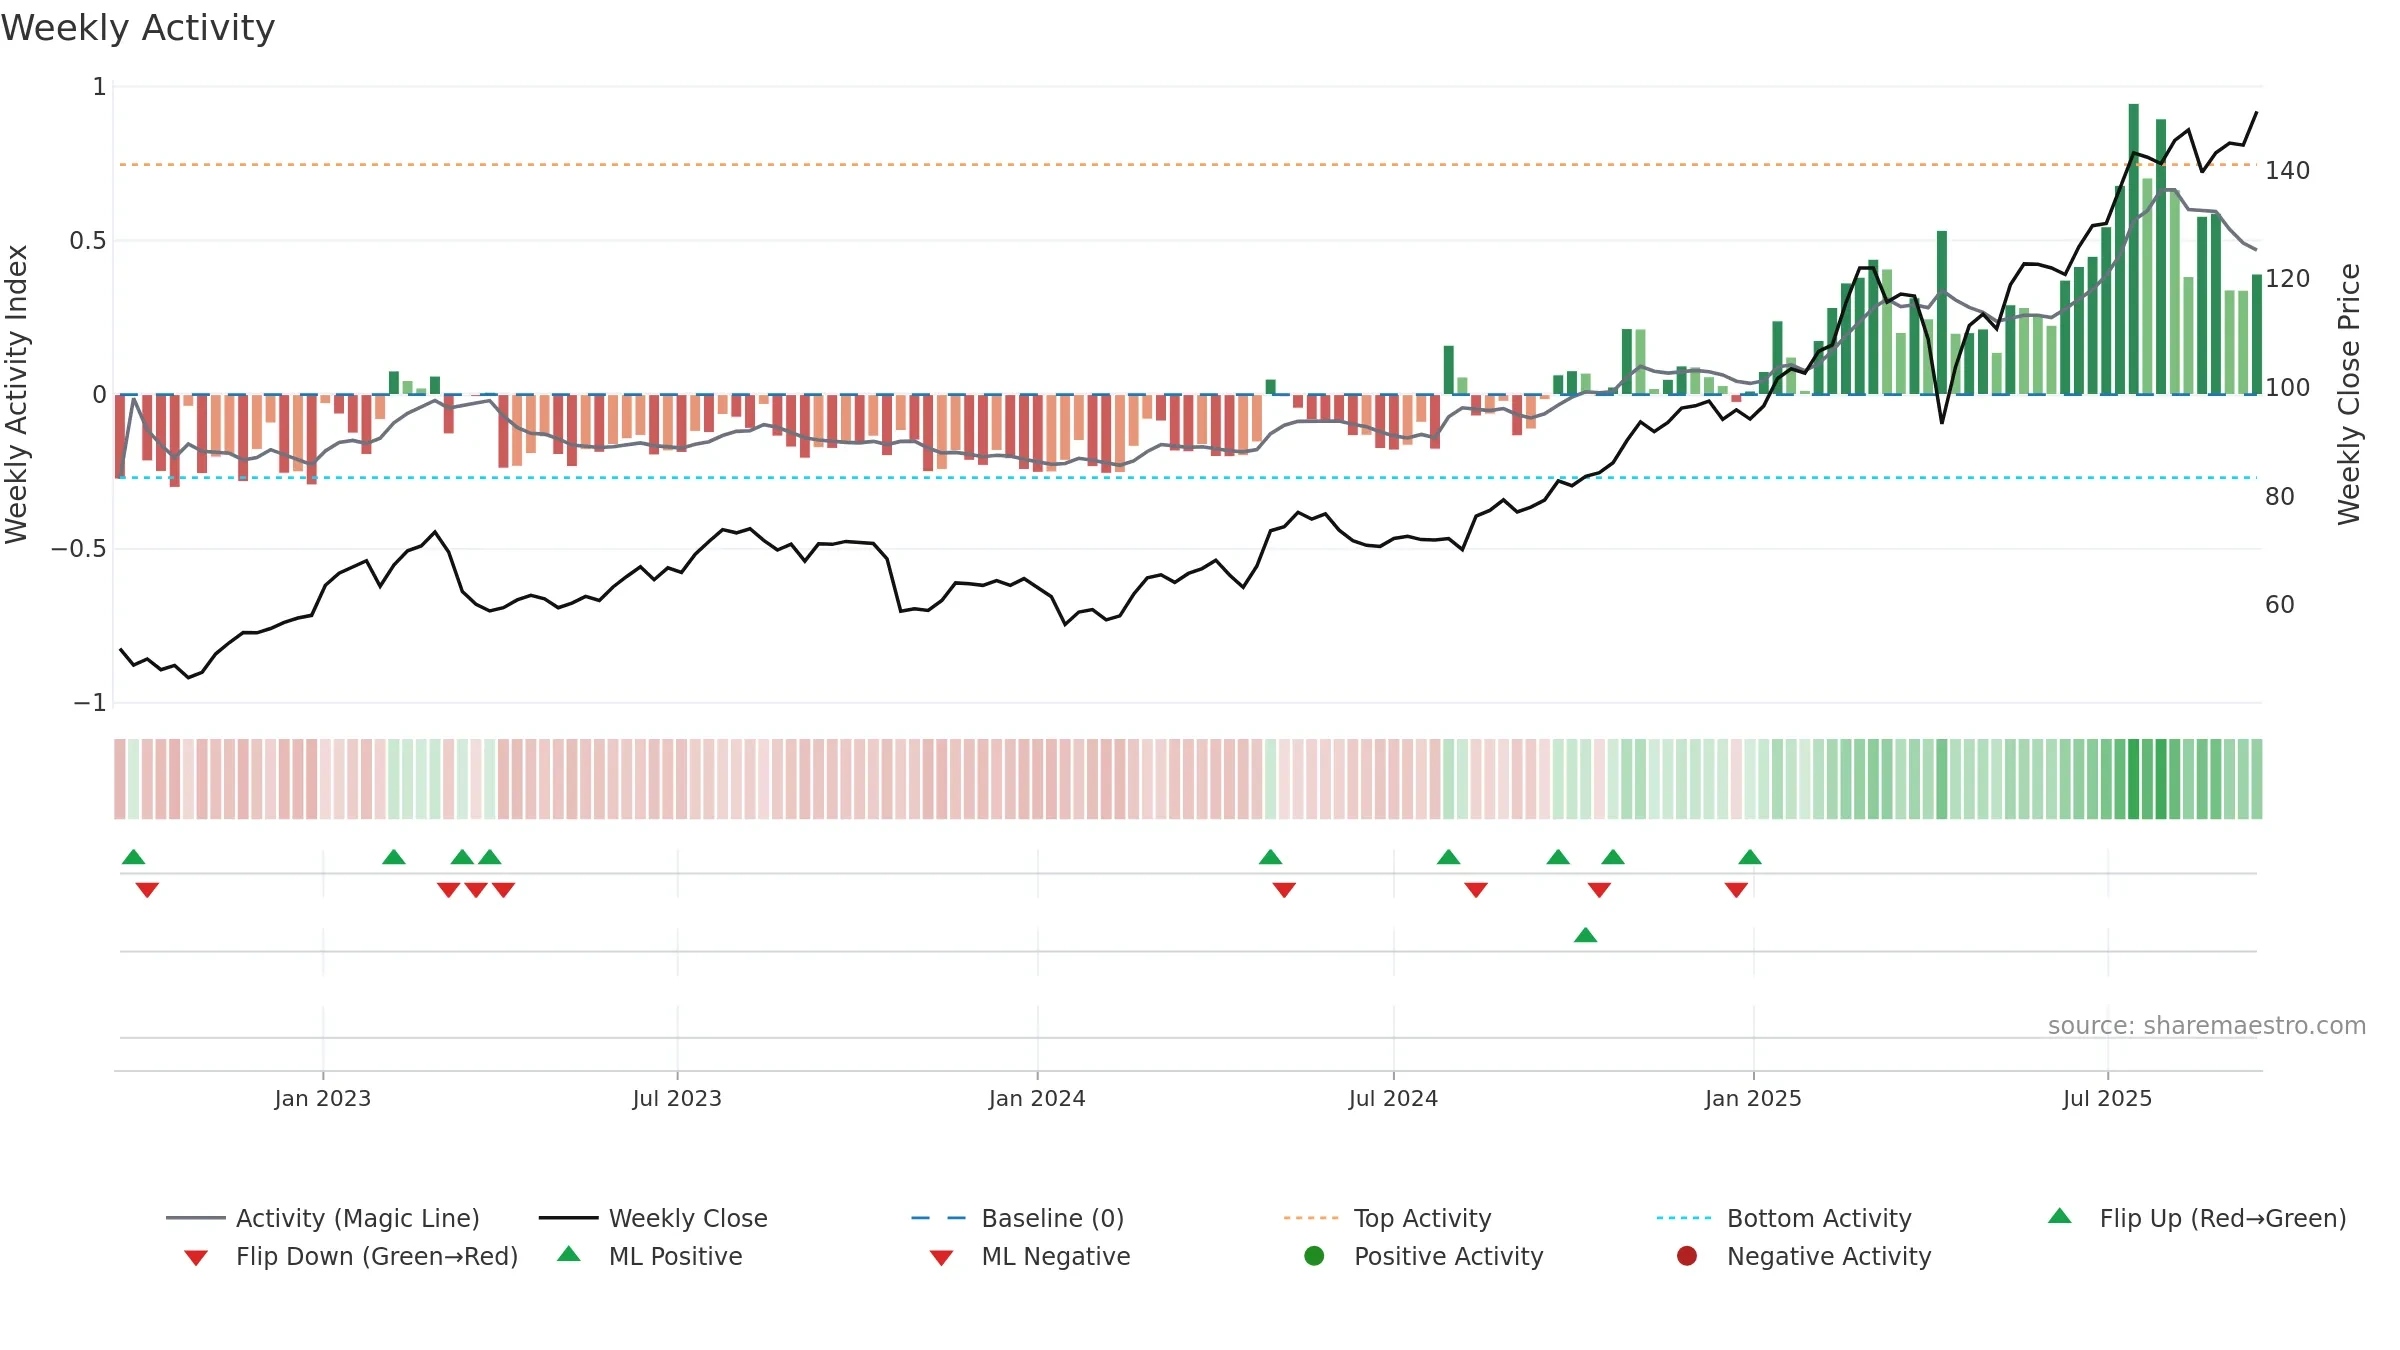This screenshot has width=2400, height=1350.
Task: Click the Weekly Activity Index axis title
Action: [17, 394]
